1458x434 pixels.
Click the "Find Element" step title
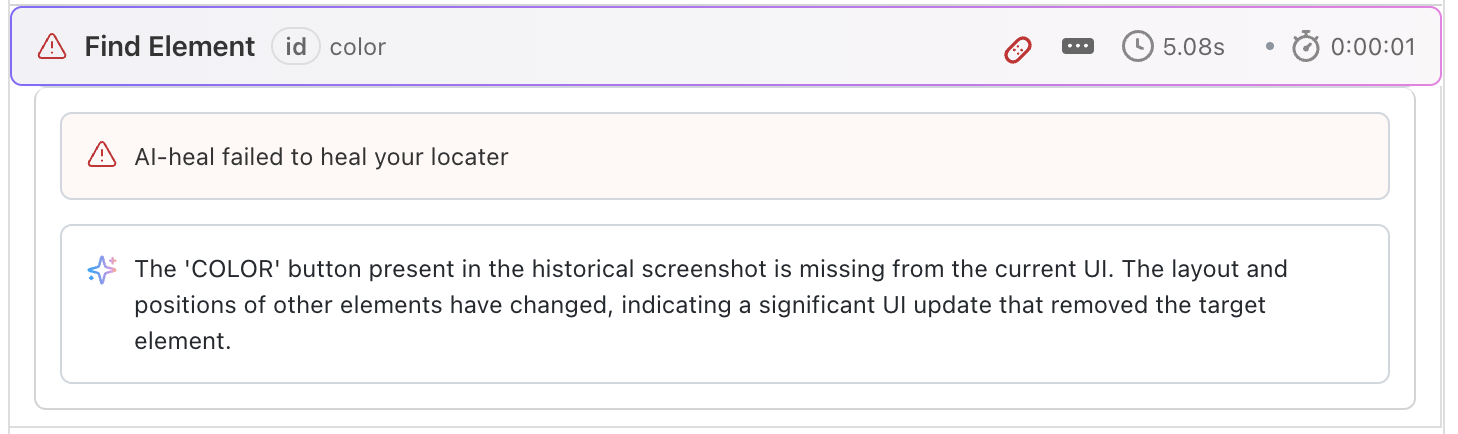point(170,47)
